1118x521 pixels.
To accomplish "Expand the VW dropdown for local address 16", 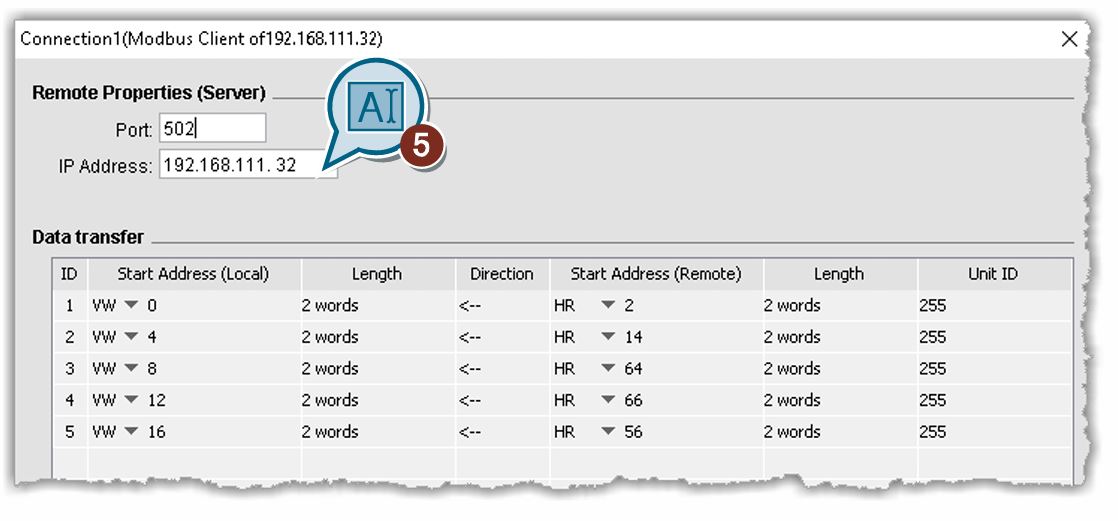I will tap(131, 433).
